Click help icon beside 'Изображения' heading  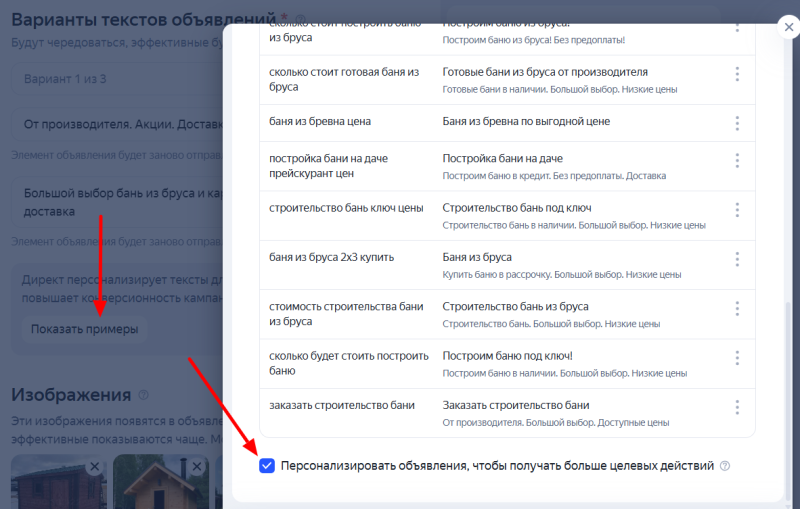[x=143, y=395]
